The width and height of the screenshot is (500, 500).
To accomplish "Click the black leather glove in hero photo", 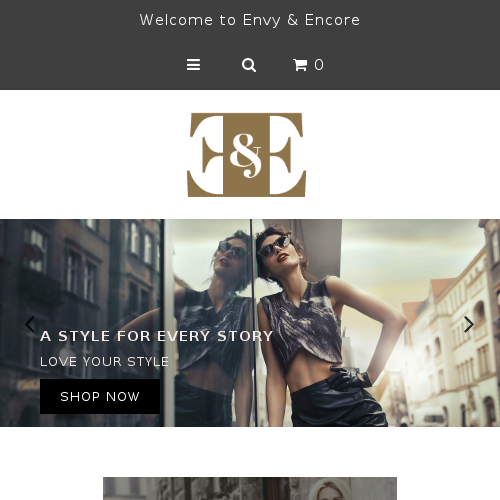I will (x=352, y=377).
